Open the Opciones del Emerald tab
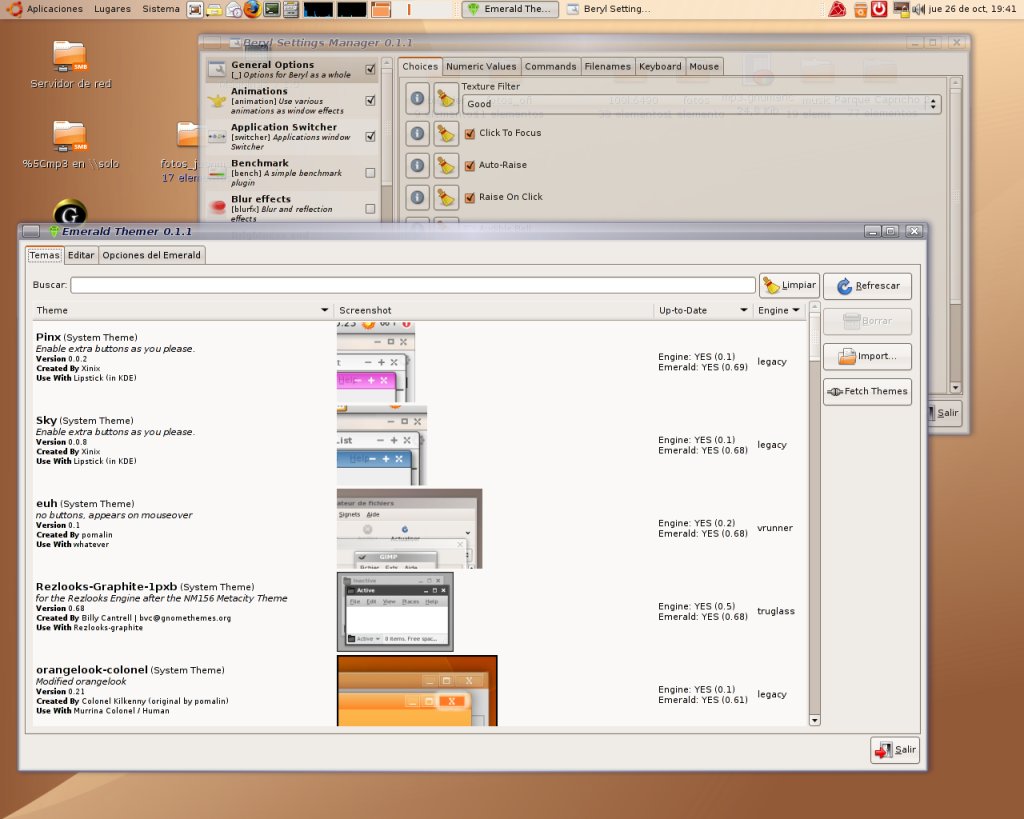Screen dimensions: 1024x819 [x=152, y=255]
